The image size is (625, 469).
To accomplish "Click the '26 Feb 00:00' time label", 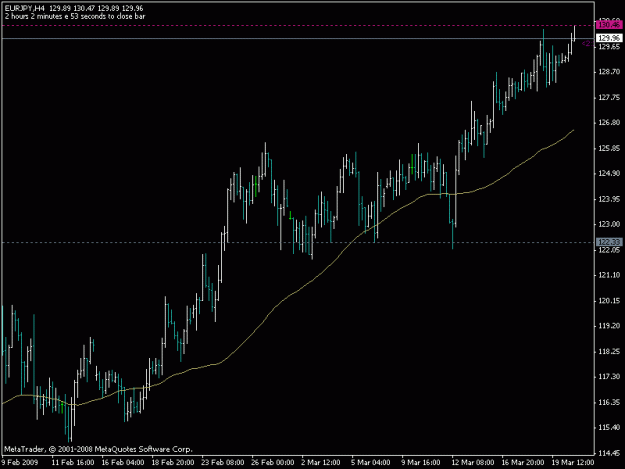I will pos(273,463).
